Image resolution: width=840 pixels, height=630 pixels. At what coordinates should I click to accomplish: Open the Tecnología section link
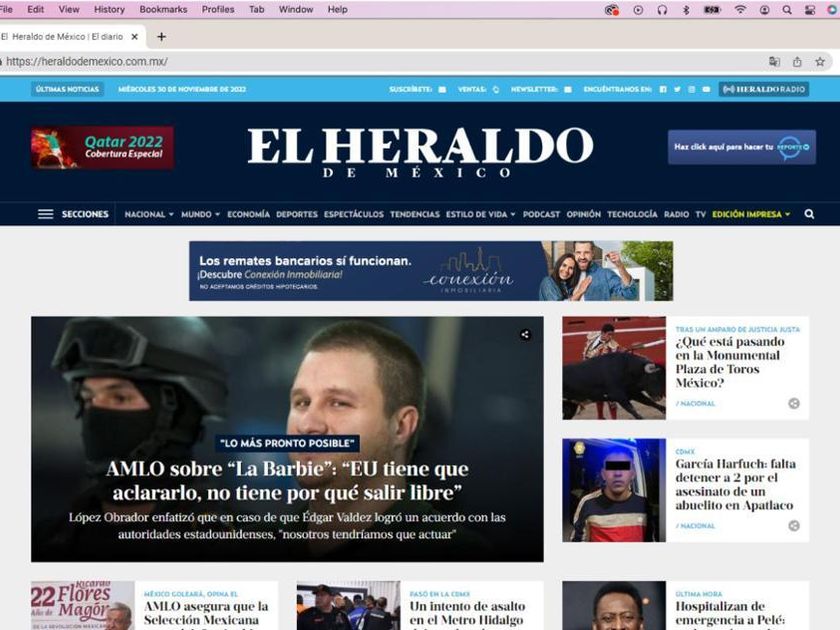[632, 214]
